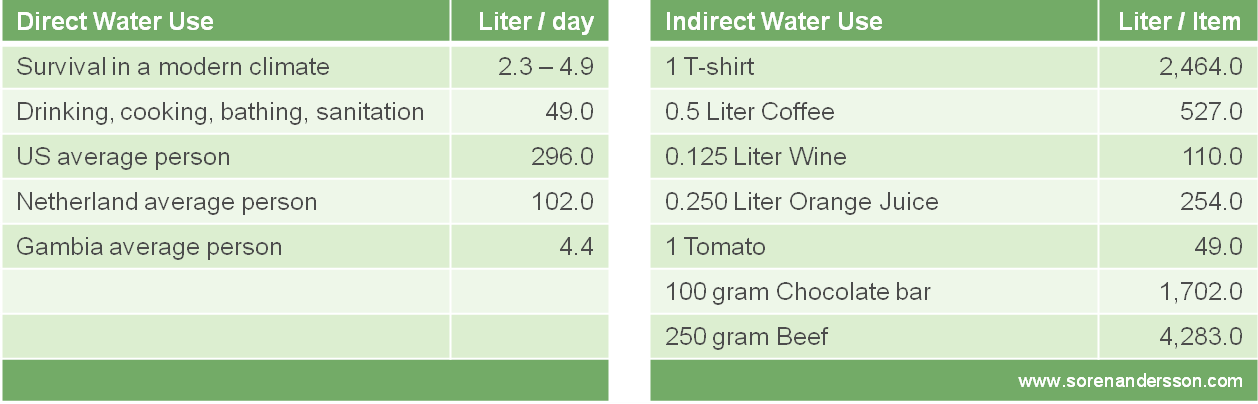Viewport: 1258px width, 404px height.
Task: Click the Direct Water Use header
Action: [x=116, y=21]
